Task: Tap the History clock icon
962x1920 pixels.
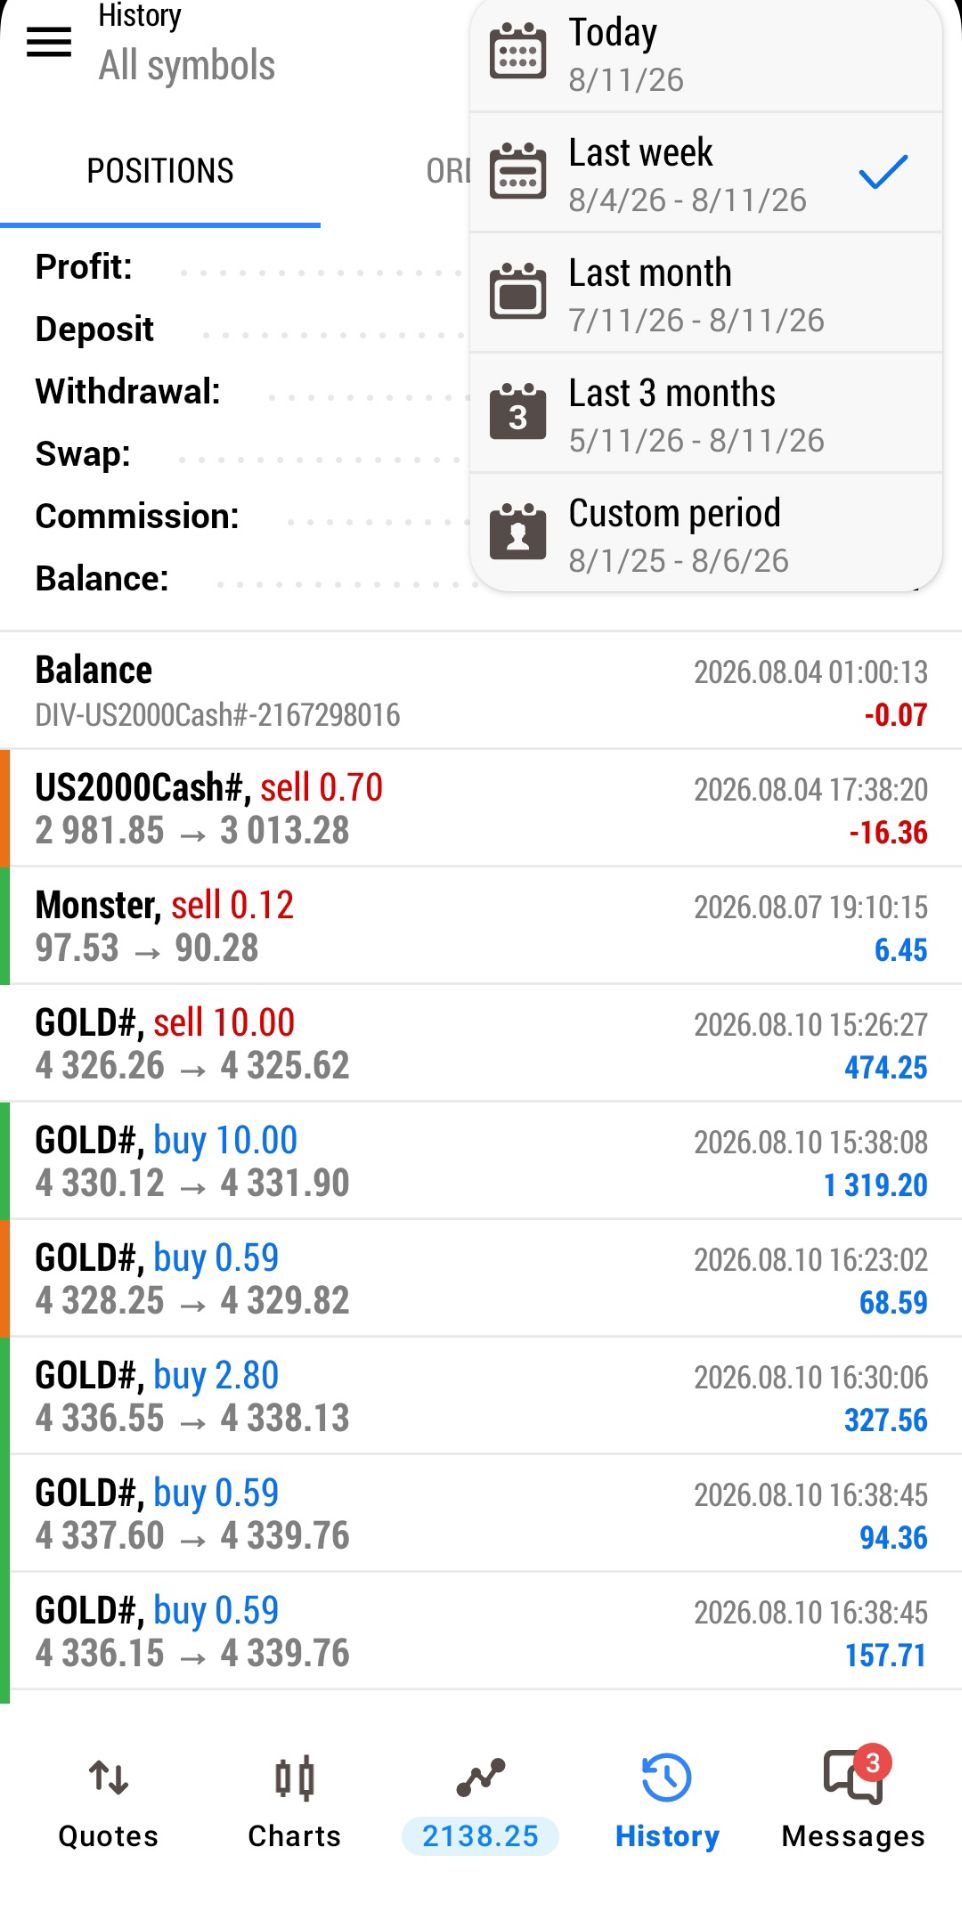Action: [x=666, y=1778]
